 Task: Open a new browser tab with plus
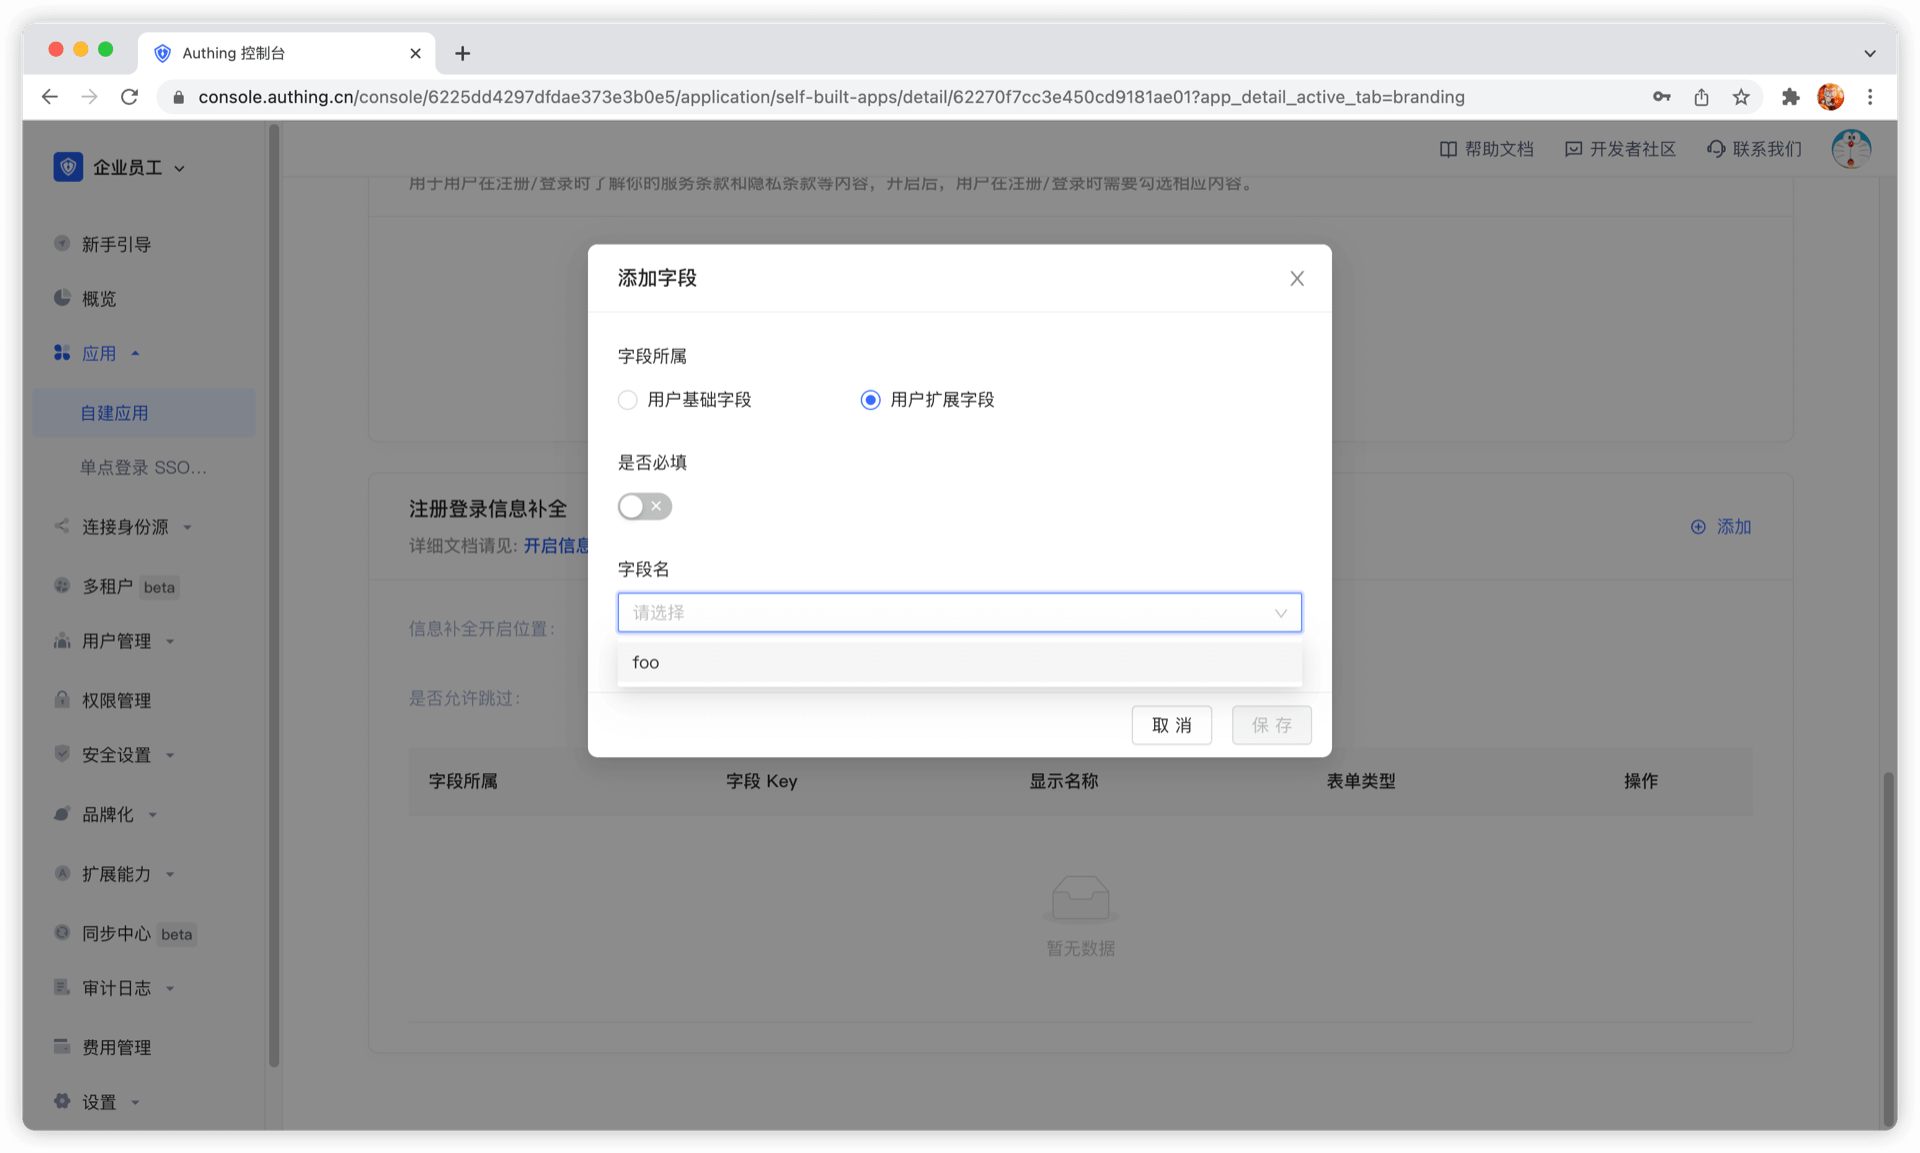point(462,53)
